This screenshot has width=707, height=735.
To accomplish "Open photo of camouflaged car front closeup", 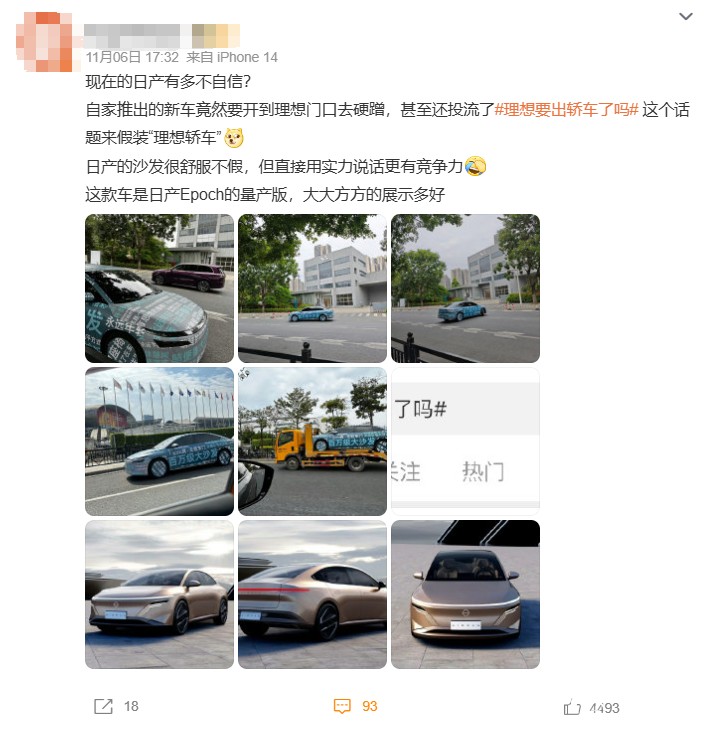I will [x=159, y=288].
